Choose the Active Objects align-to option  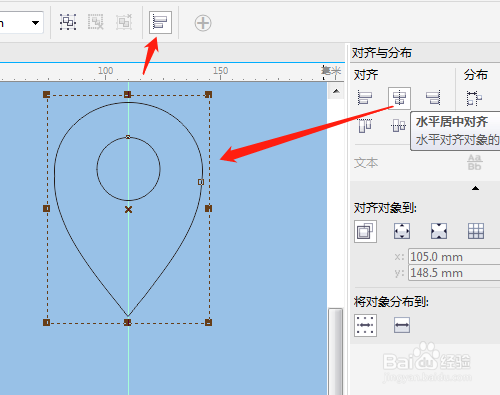point(365,231)
